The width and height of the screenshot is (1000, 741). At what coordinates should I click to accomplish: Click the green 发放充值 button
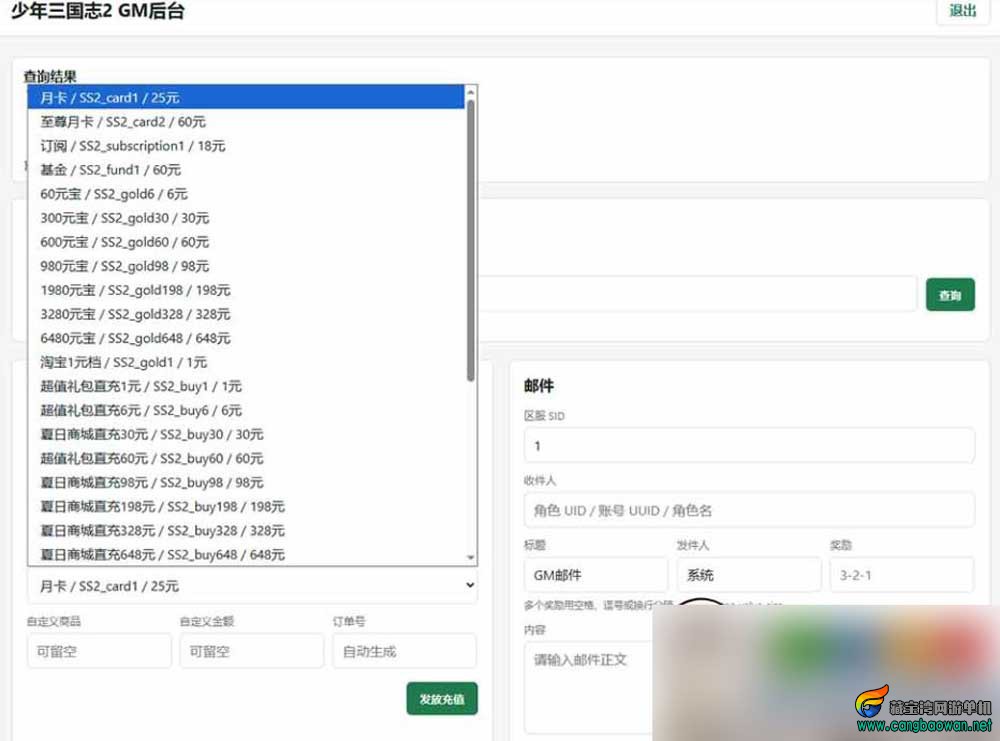441,699
